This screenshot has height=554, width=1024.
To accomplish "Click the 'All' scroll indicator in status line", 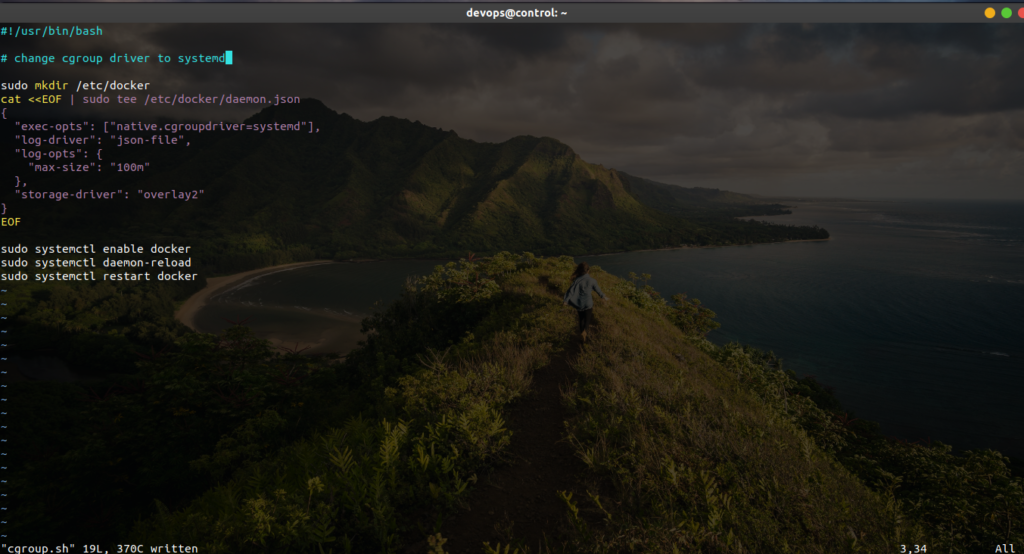I will (x=1004, y=548).
